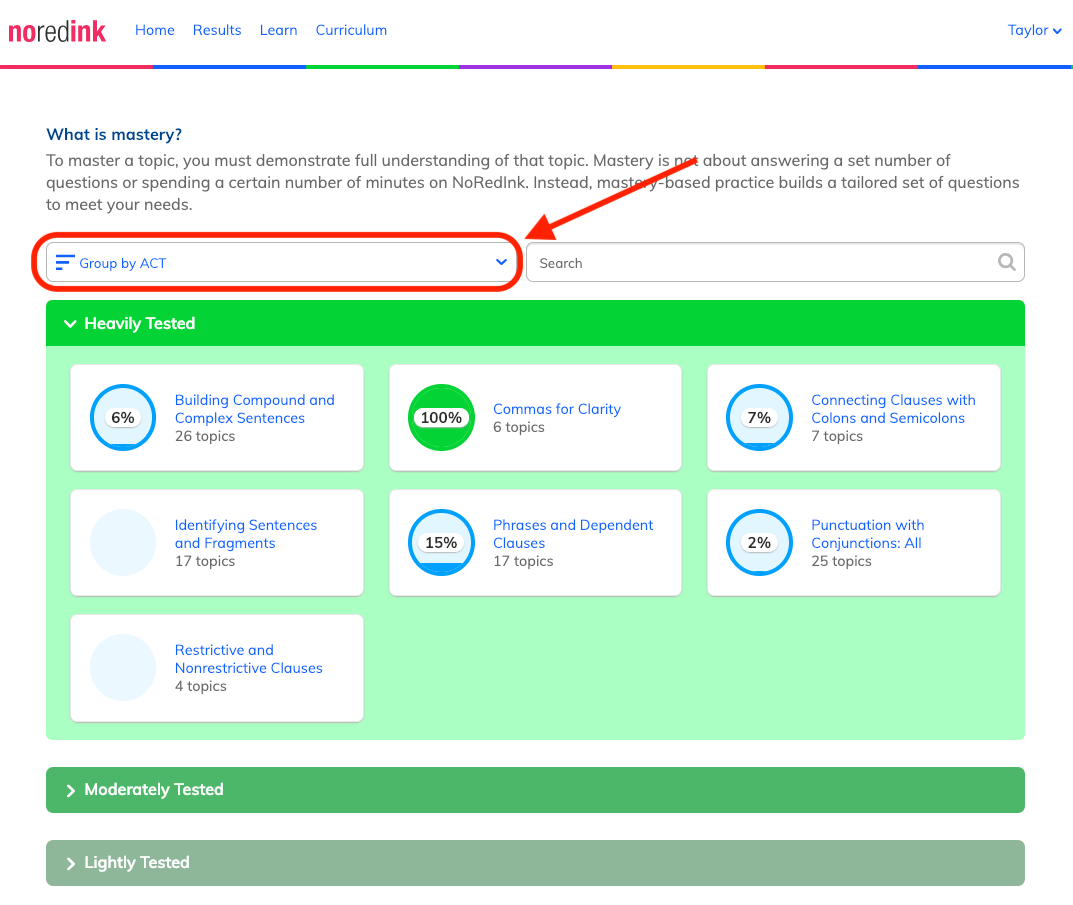Click "26 topics" text

click(205, 436)
